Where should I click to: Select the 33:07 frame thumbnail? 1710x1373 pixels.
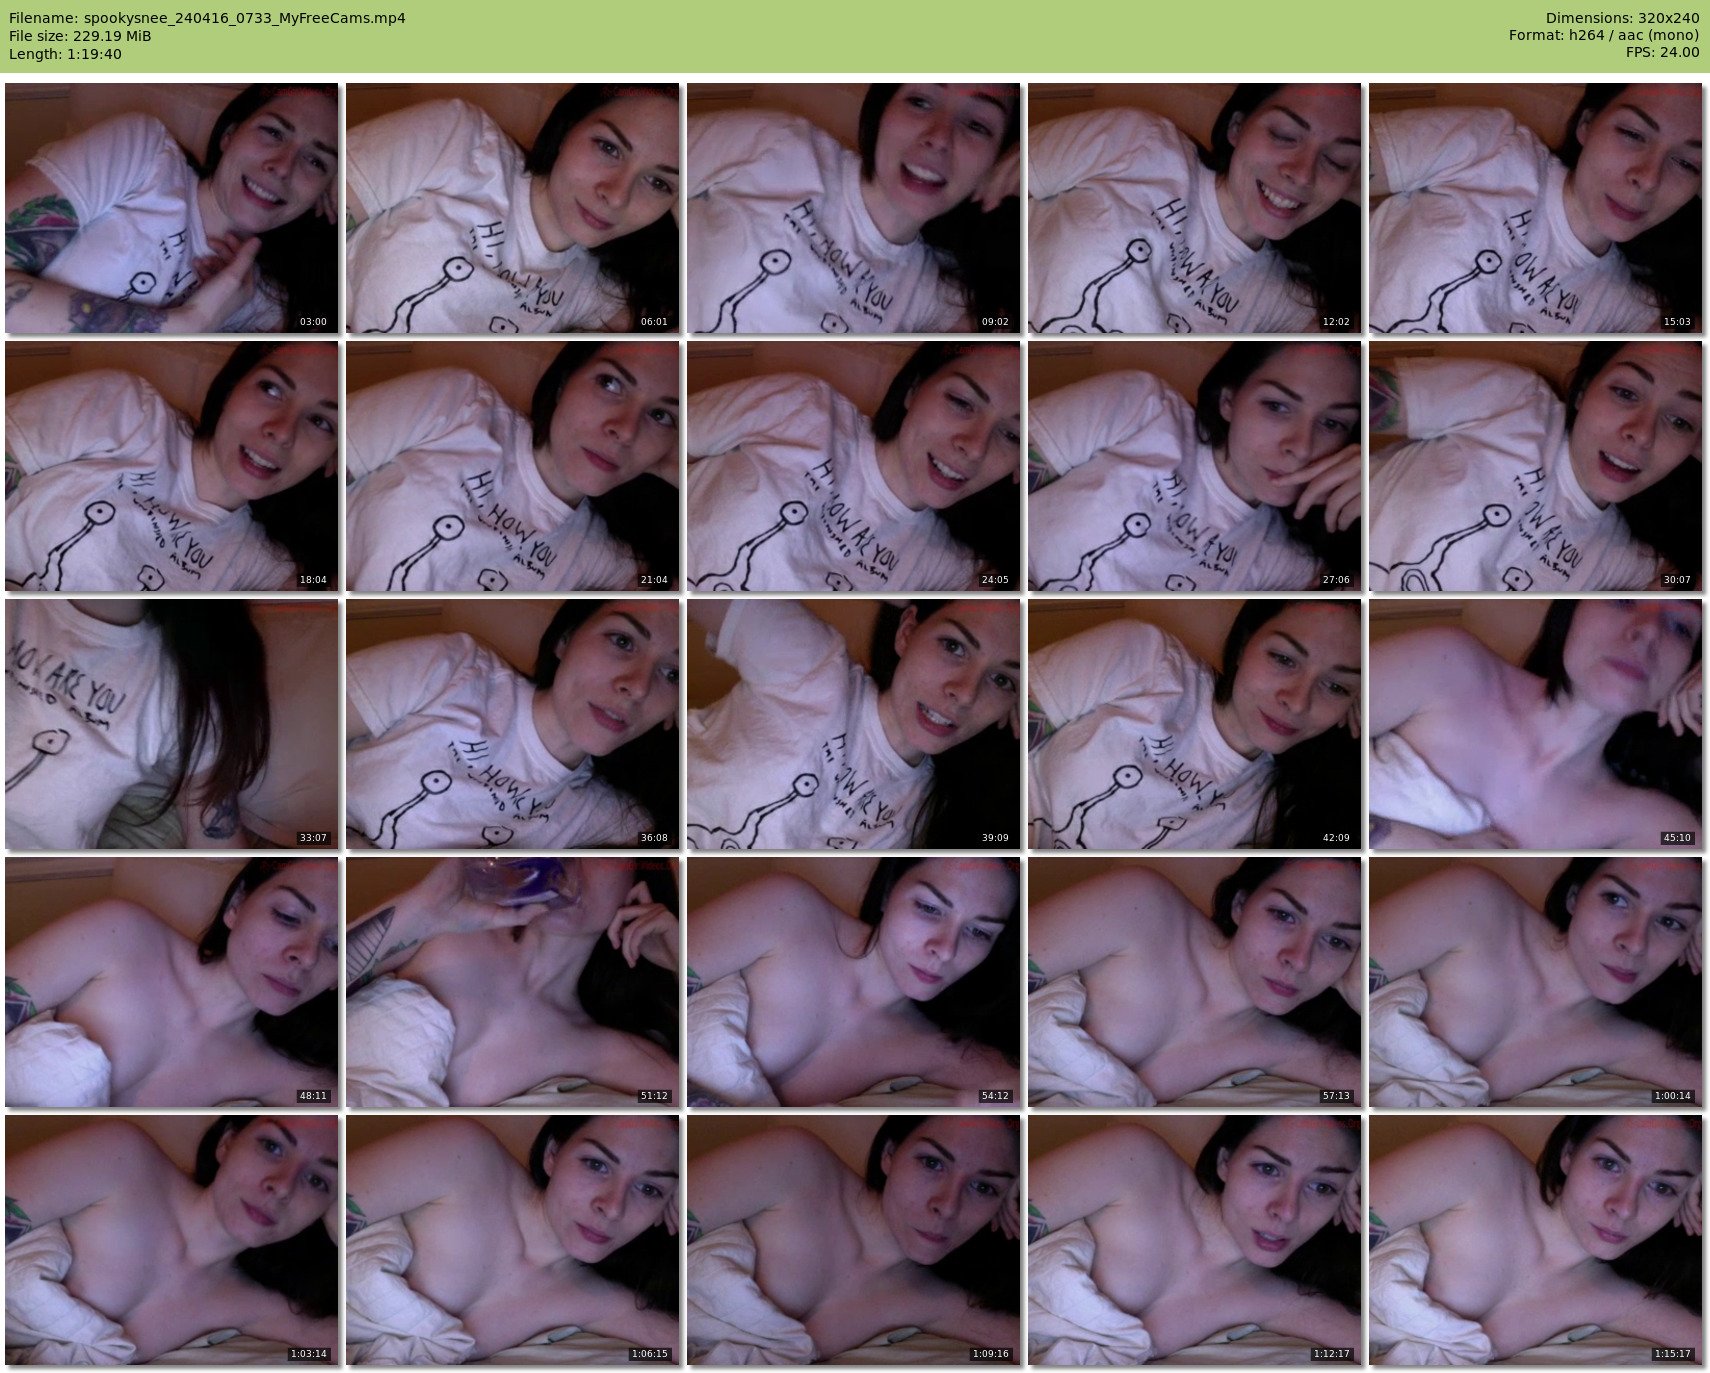coord(171,724)
